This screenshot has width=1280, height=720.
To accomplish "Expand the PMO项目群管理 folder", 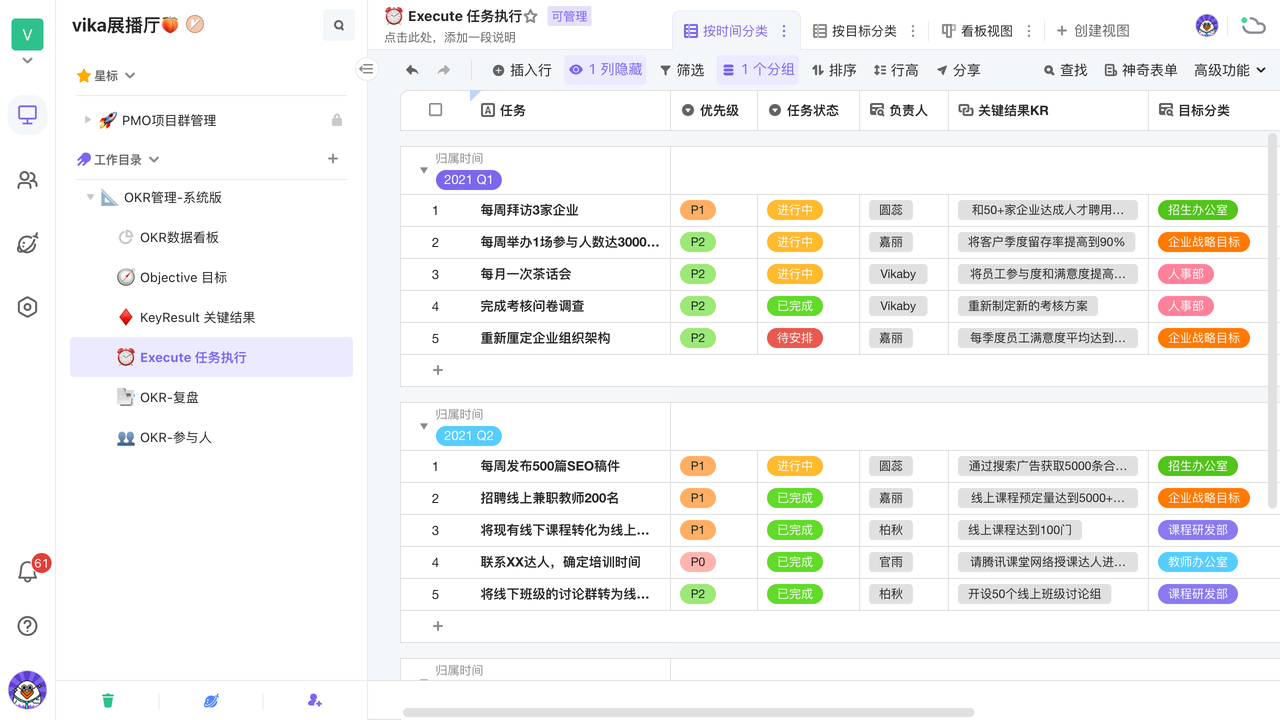I will [x=88, y=120].
